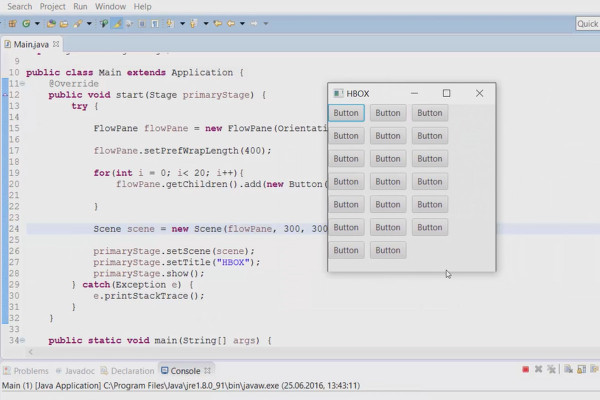The height and width of the screenshot is (400, 600).
Task: Click the Remove Launch grey X icon
Action: [538, 369]
